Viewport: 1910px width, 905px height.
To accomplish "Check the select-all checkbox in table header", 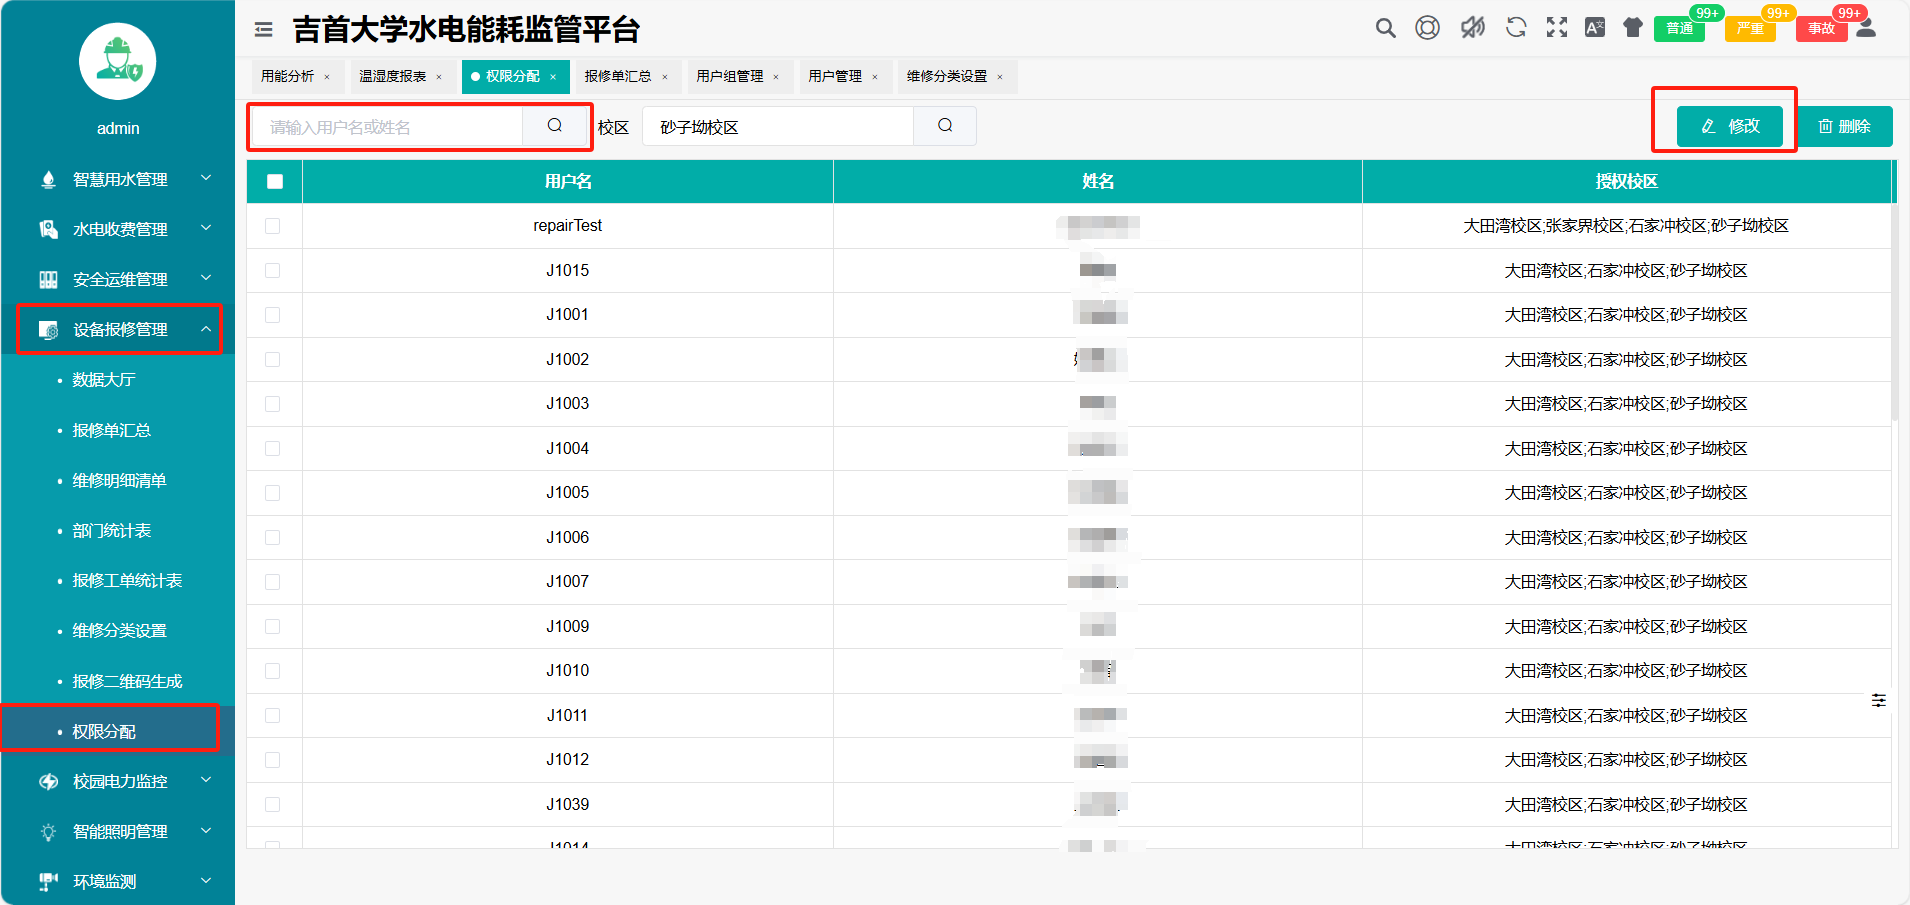I will coord(275,182).
